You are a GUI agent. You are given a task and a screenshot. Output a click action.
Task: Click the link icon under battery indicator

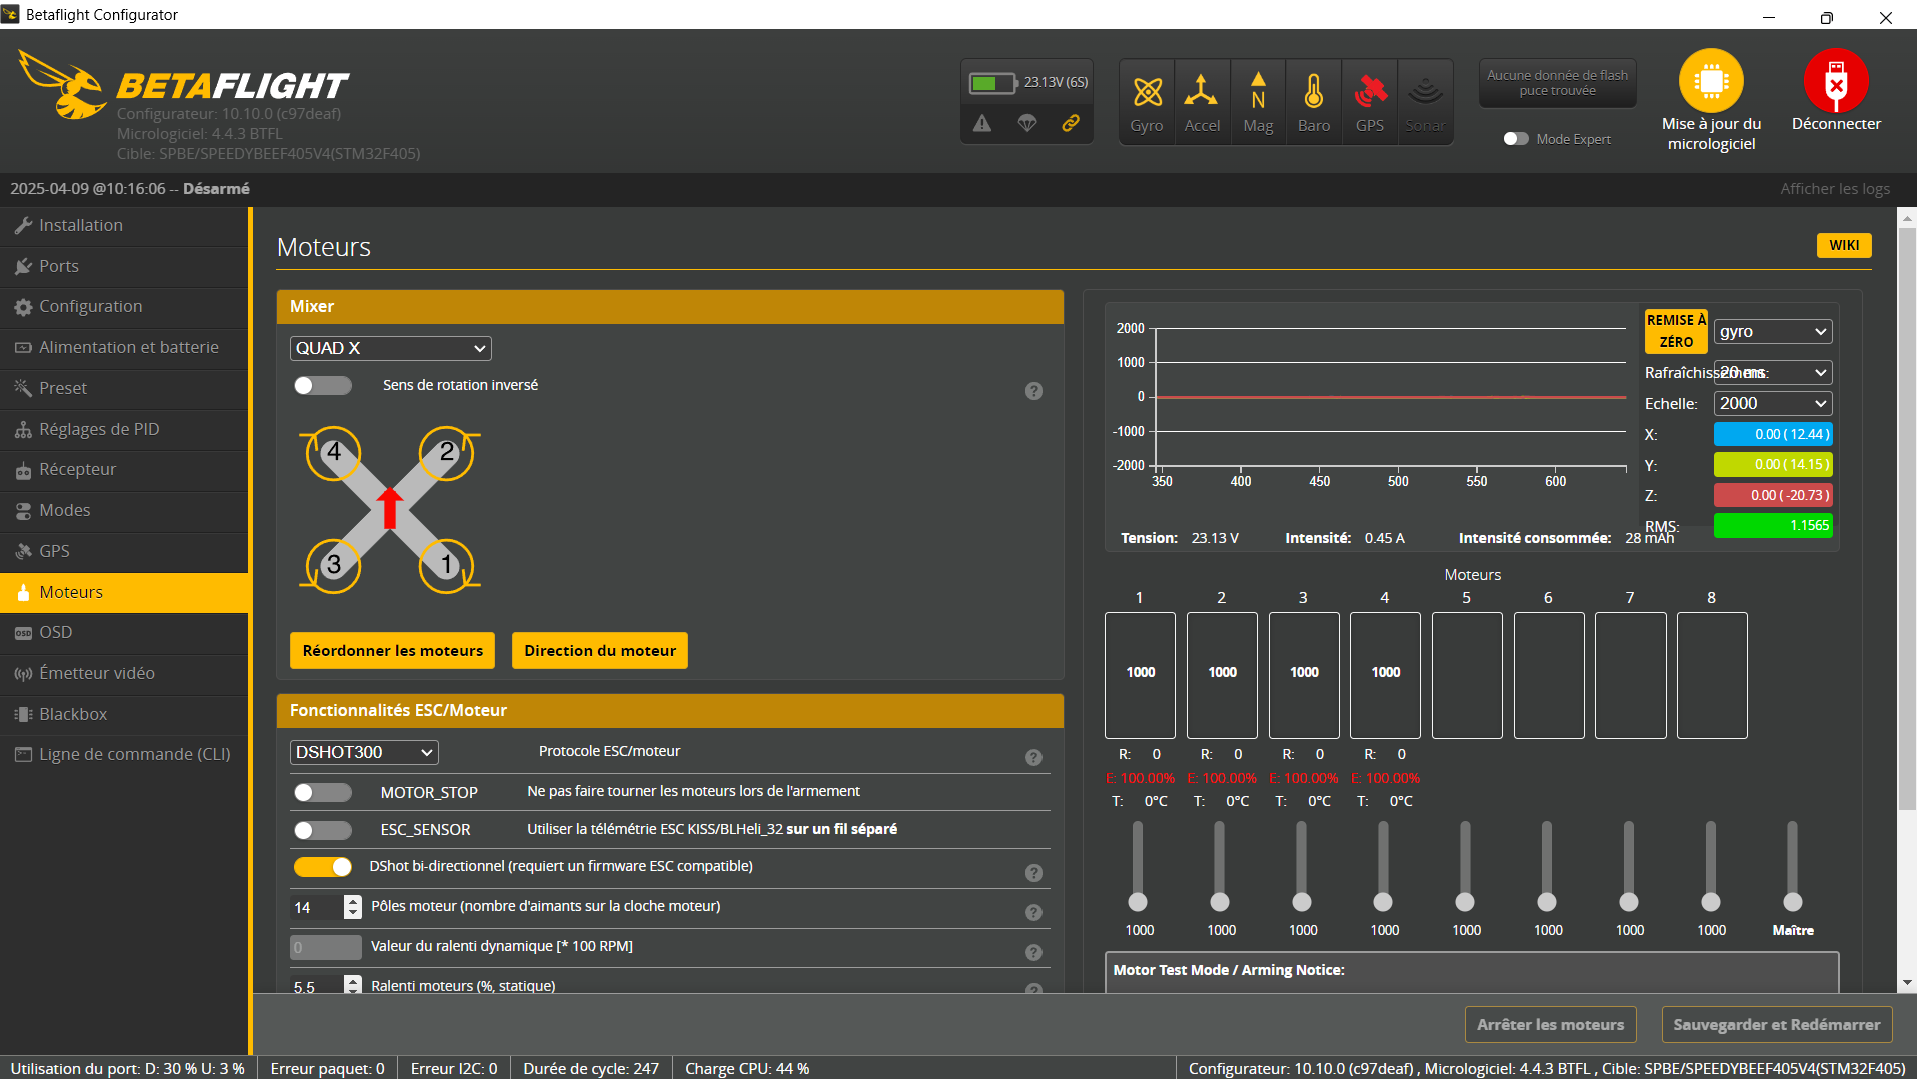pos(1071,123)
